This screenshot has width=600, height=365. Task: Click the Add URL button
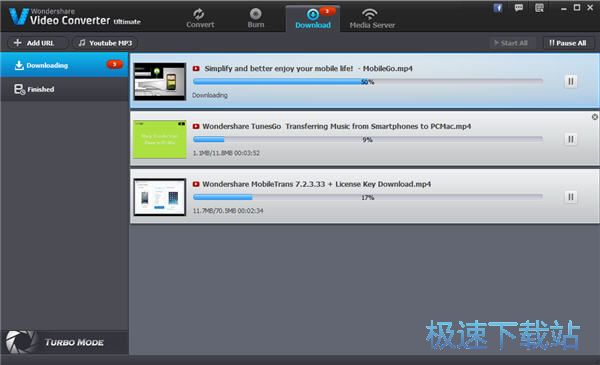[34, 43]
